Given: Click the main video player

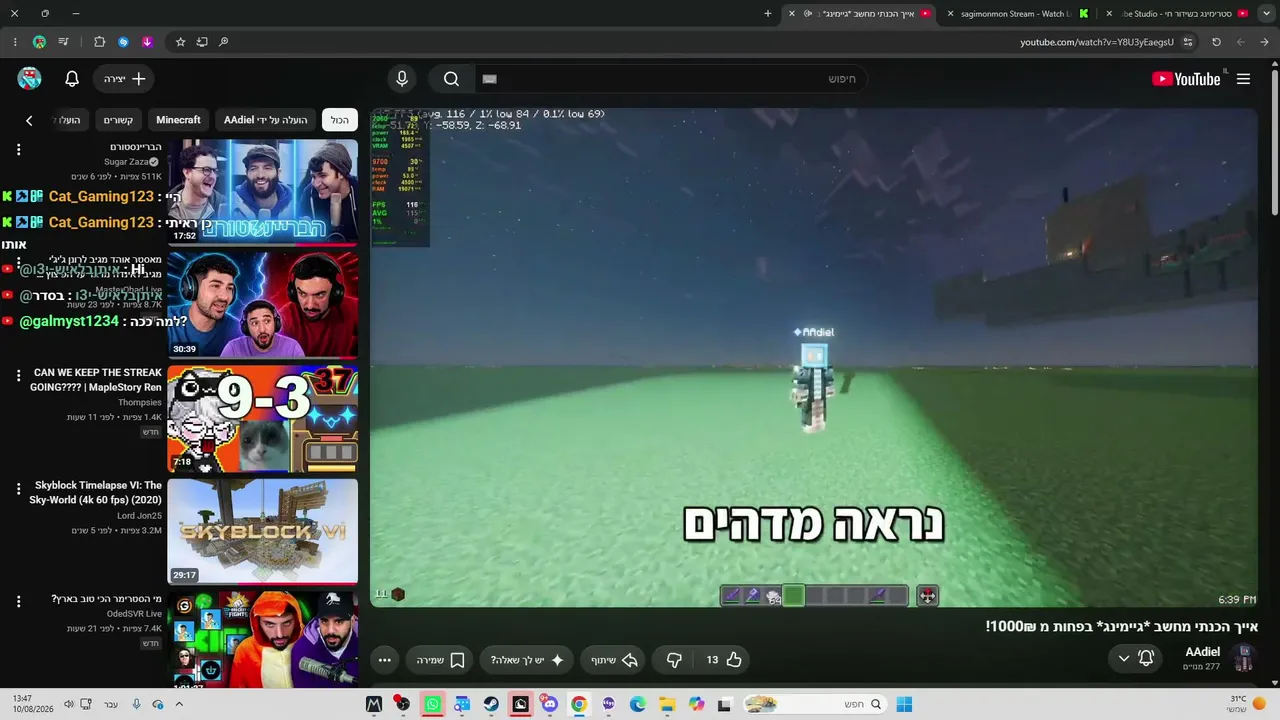Looking at the screenshot, I should (814, 357).
